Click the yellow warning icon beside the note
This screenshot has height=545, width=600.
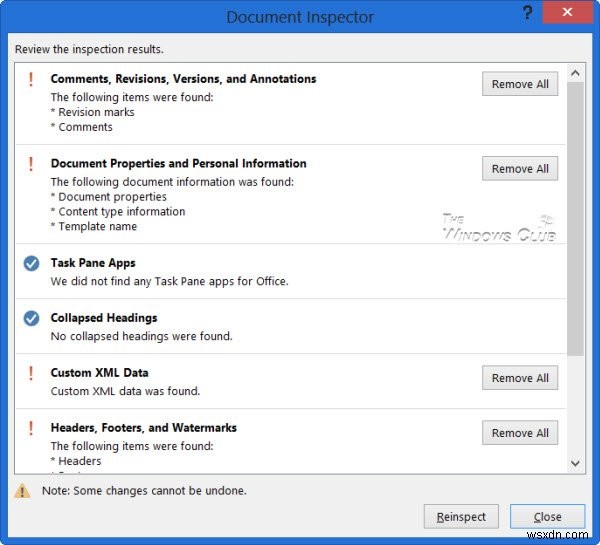pyautogui.click(x=22, y=491)
